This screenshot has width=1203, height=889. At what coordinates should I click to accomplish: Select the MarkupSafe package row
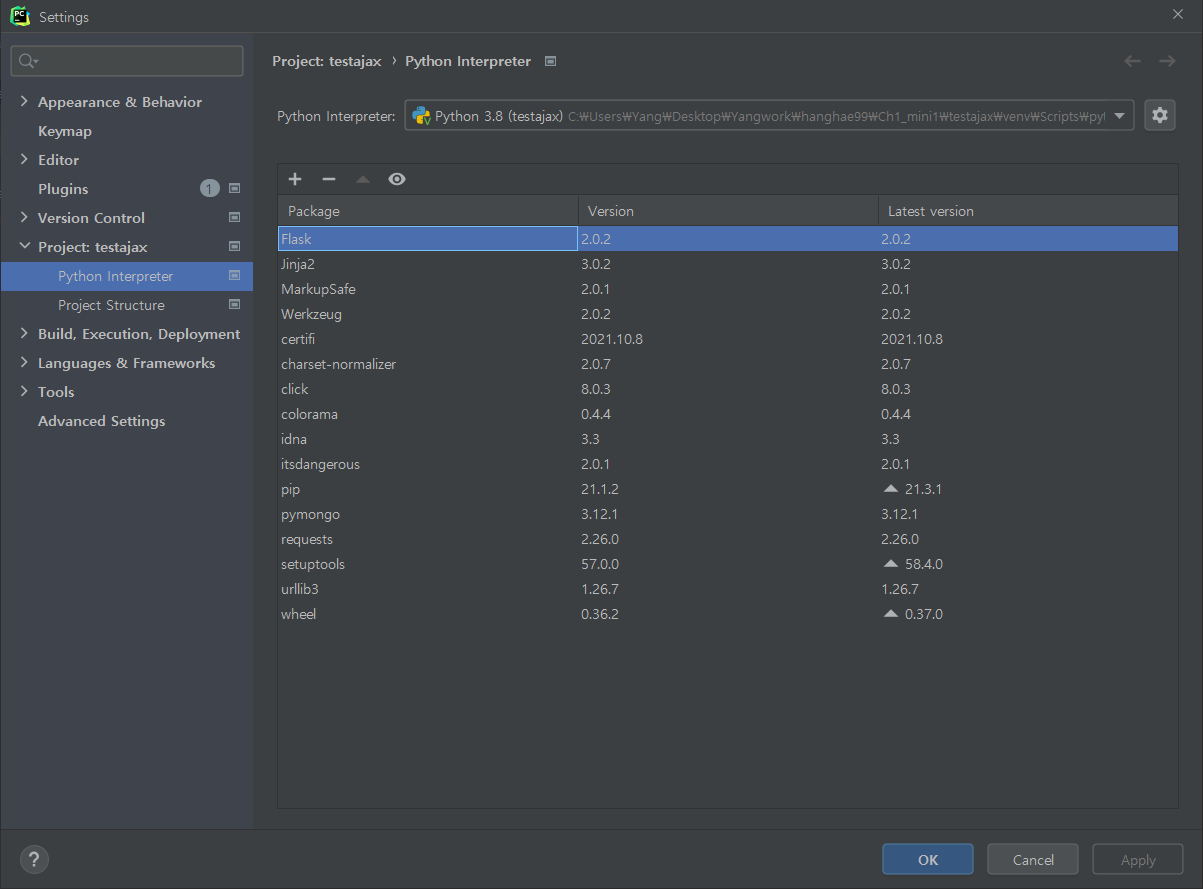(728, 289)
